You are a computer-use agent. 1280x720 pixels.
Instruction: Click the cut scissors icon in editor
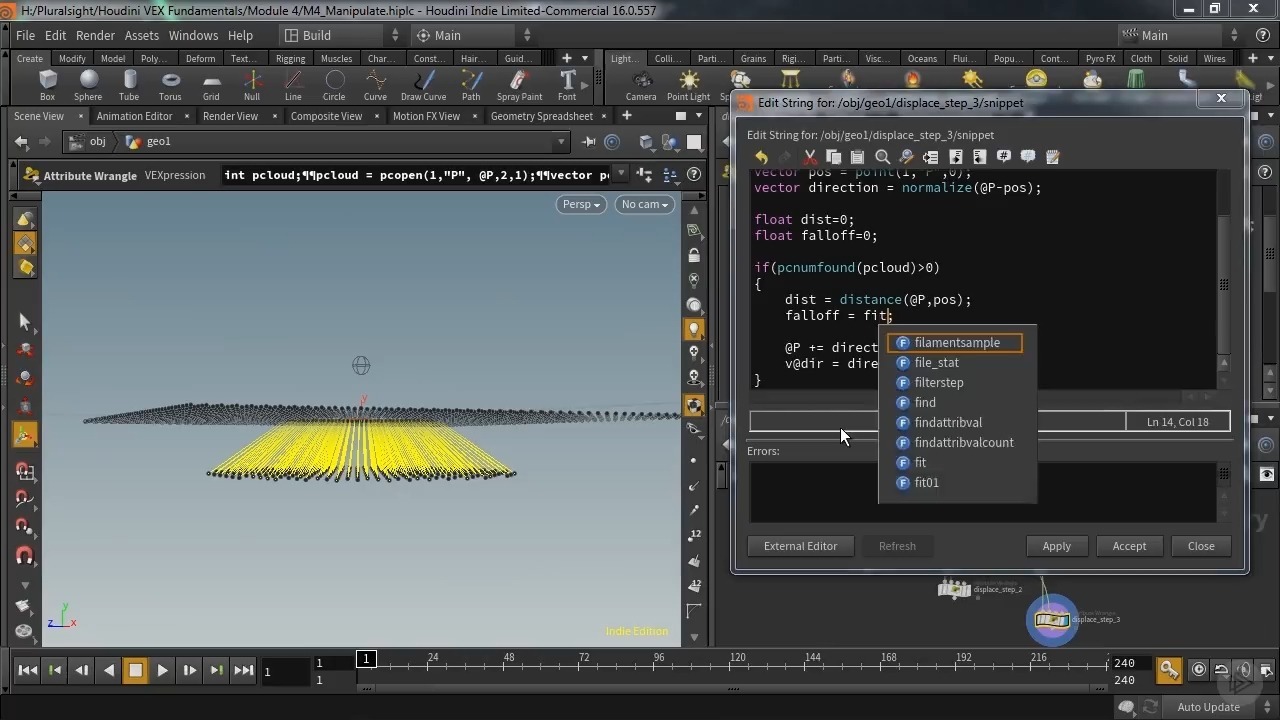pos(810,157)
